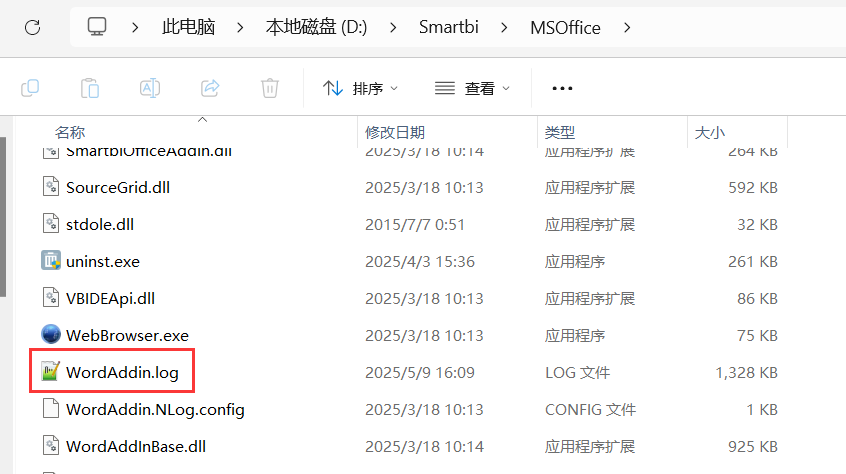Select the uninst.exe file icon
Viewport: 846px width, 474px height.
point(51,261)
